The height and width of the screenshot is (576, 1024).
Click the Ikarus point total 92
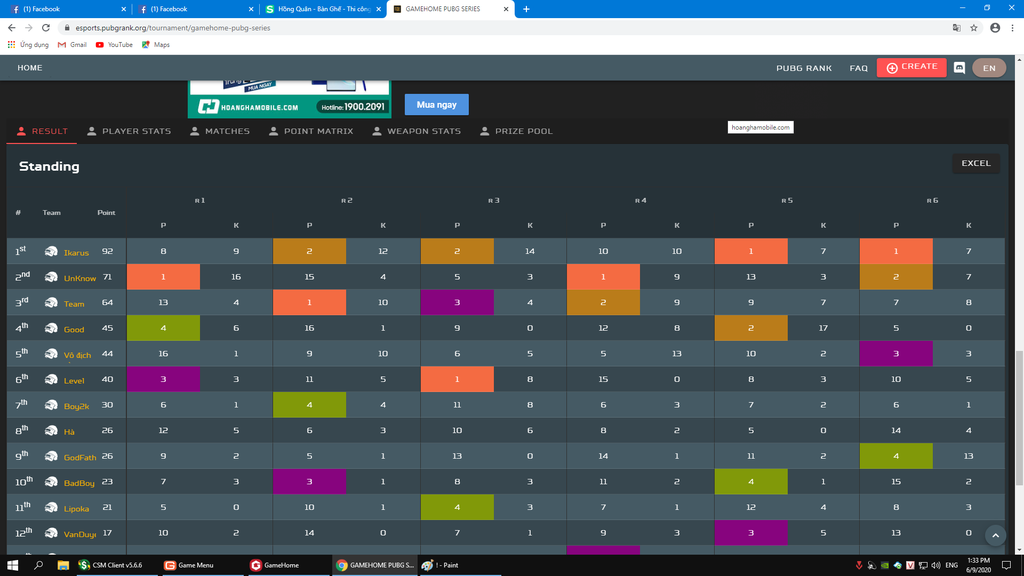tap(107, 251)
